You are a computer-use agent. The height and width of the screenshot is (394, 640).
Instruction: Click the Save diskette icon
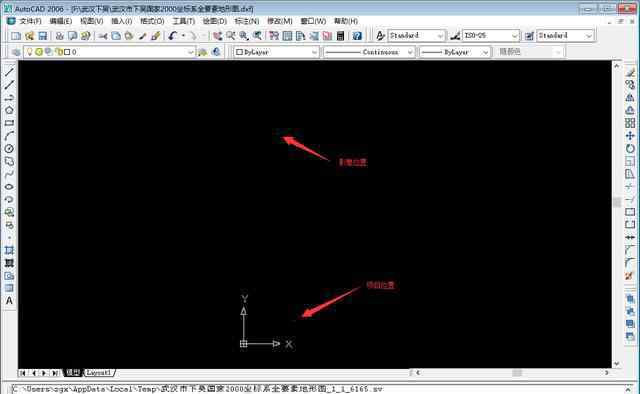[42, 36]
